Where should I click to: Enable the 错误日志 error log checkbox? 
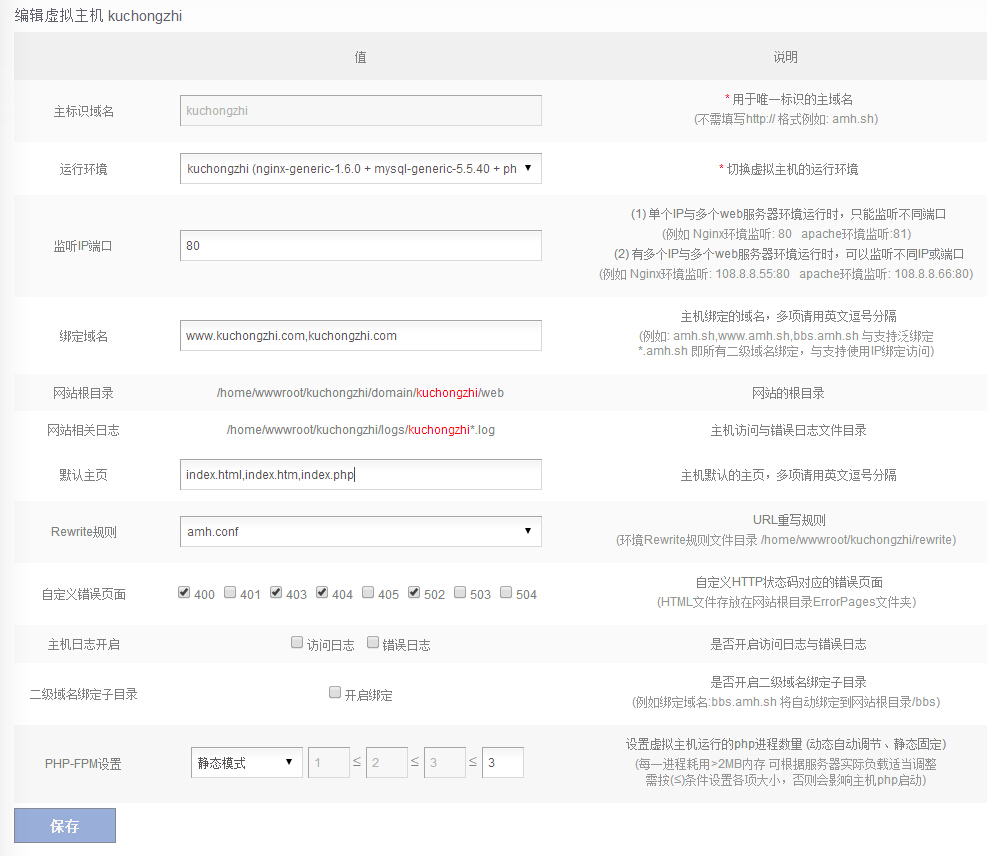pos(373,643)
